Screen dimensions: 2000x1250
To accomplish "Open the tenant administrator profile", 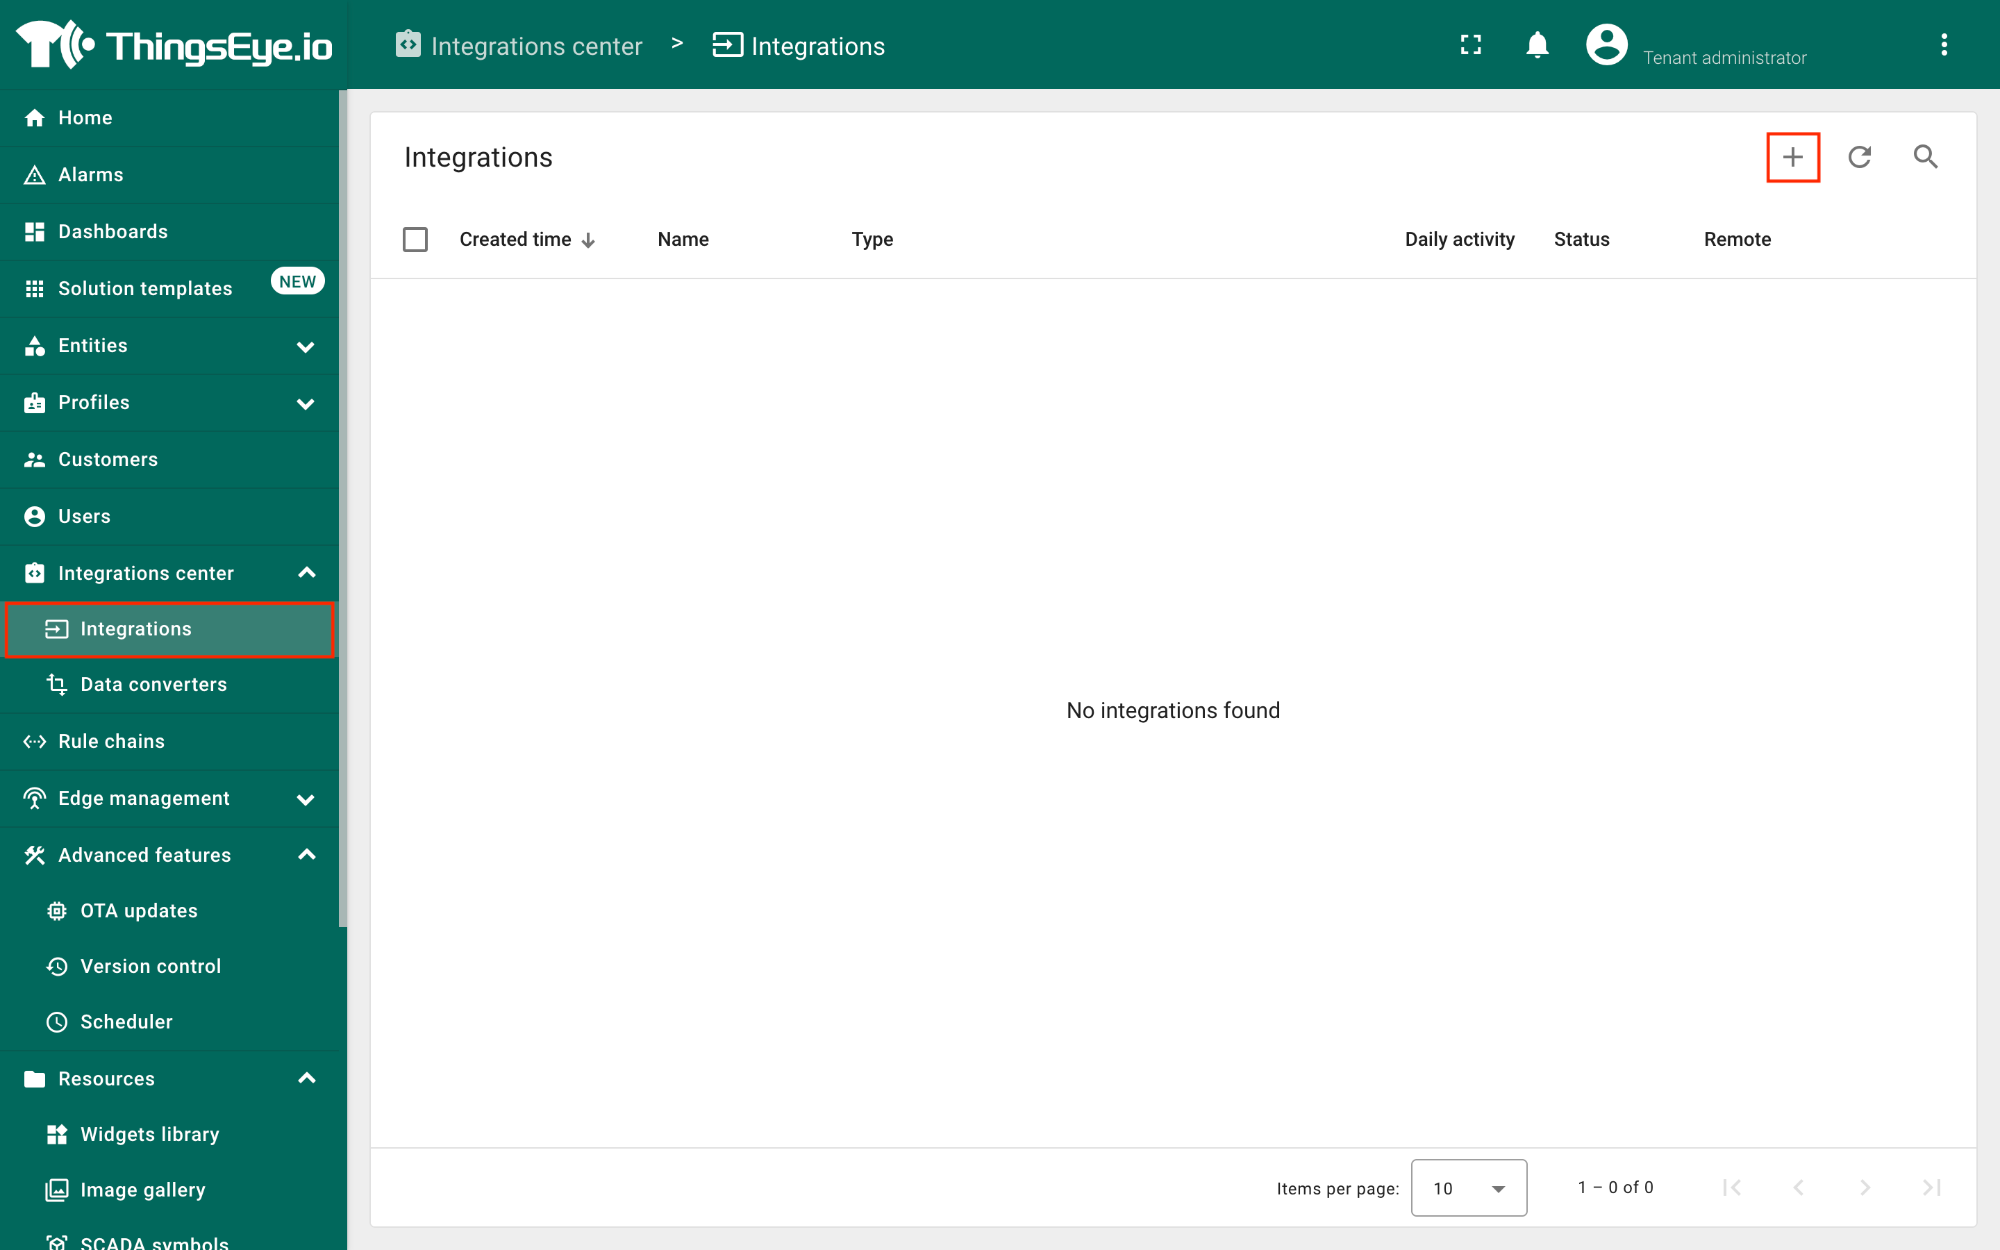I will click(1604, 45).
